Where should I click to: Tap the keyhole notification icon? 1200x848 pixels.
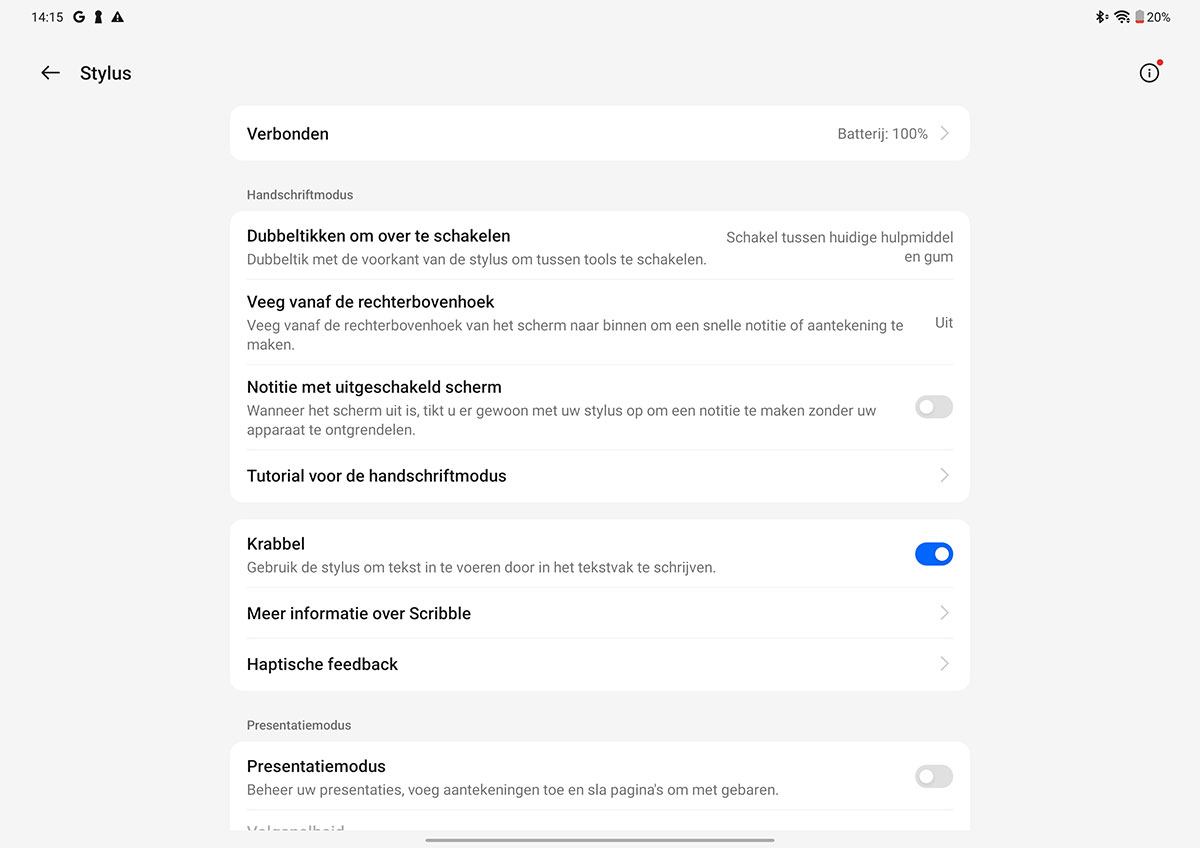[x=98, y=17]
